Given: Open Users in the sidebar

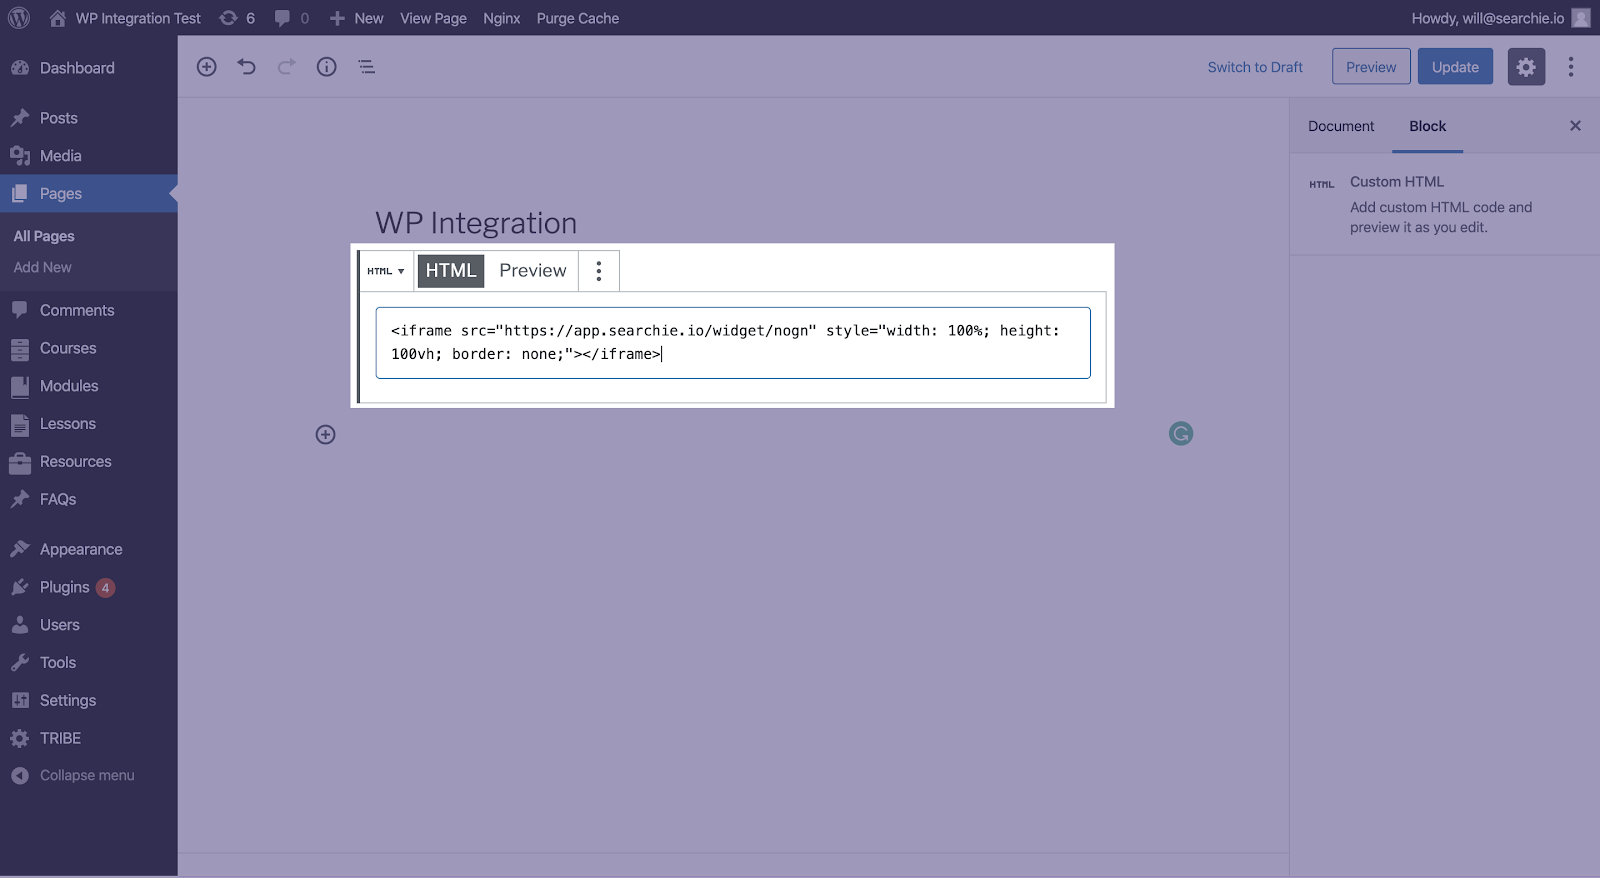Looking at the screenshot, I should pos(89,625).
